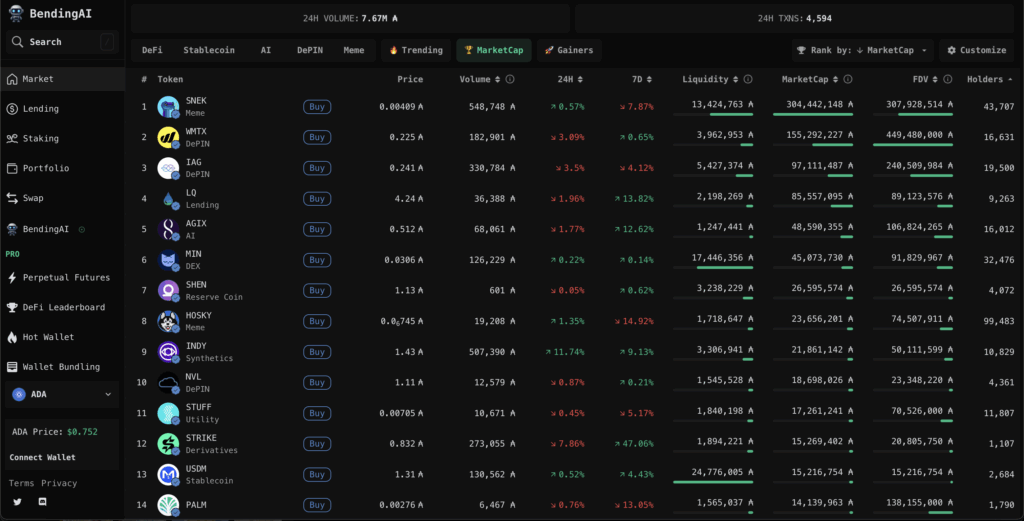Open the USDM token icon
This screenshot has width=1024, height=521.
168,475
